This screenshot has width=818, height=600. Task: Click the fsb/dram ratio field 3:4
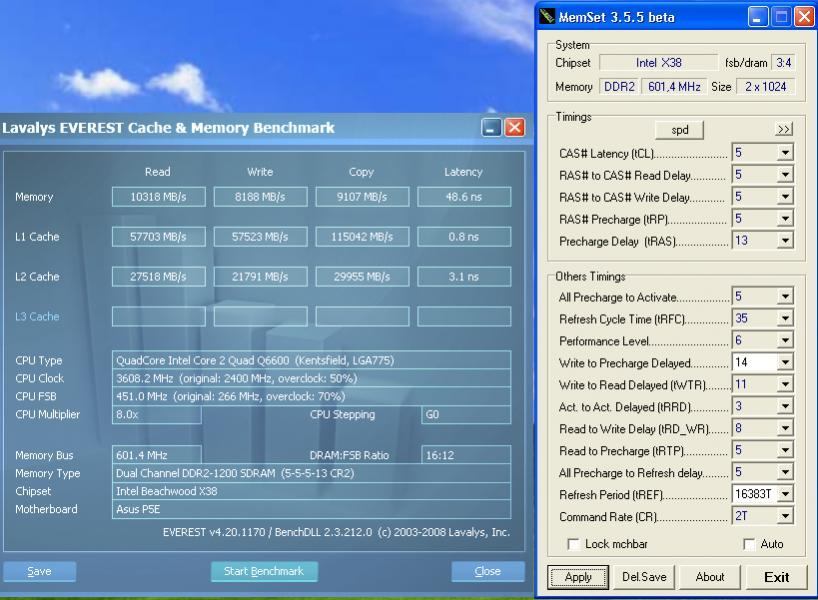click(x=784, y=63)
